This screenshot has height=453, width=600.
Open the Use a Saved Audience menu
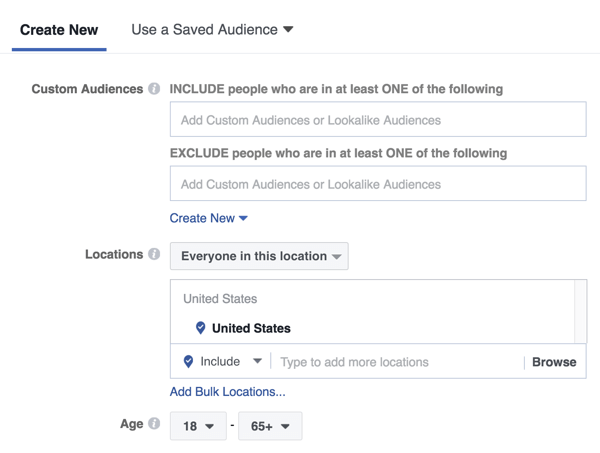click(x=212, y=29)
